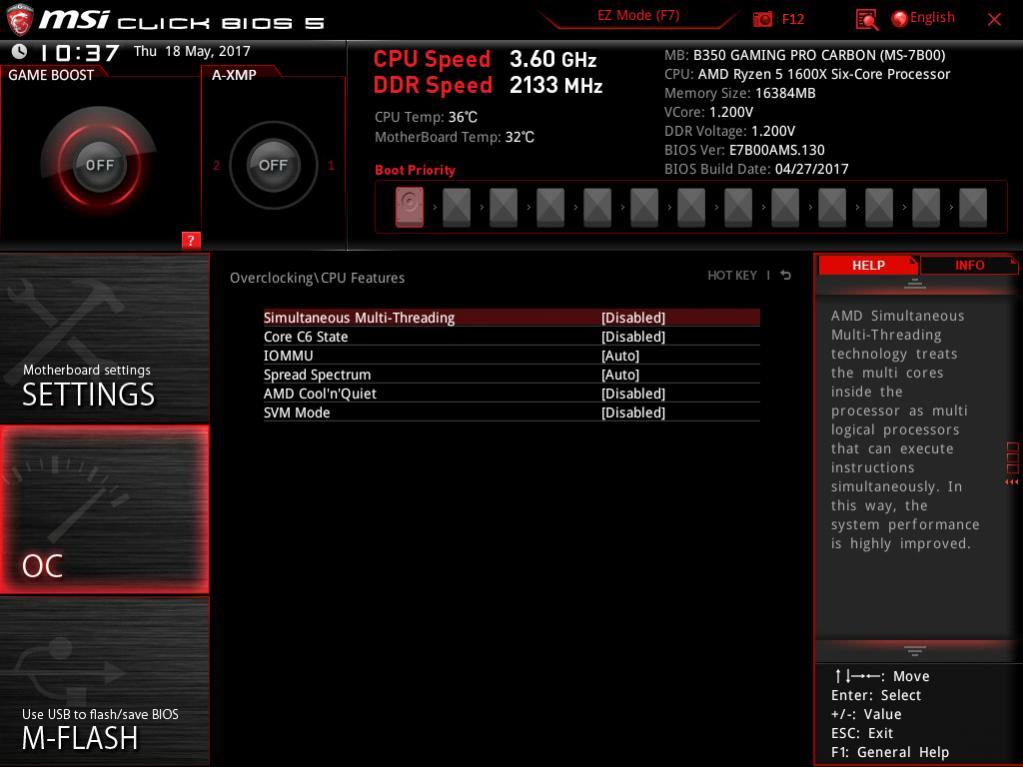
Task: Change Simultaneous Multi-Threading [Disabled] value
Action: (x=633, y=318)
